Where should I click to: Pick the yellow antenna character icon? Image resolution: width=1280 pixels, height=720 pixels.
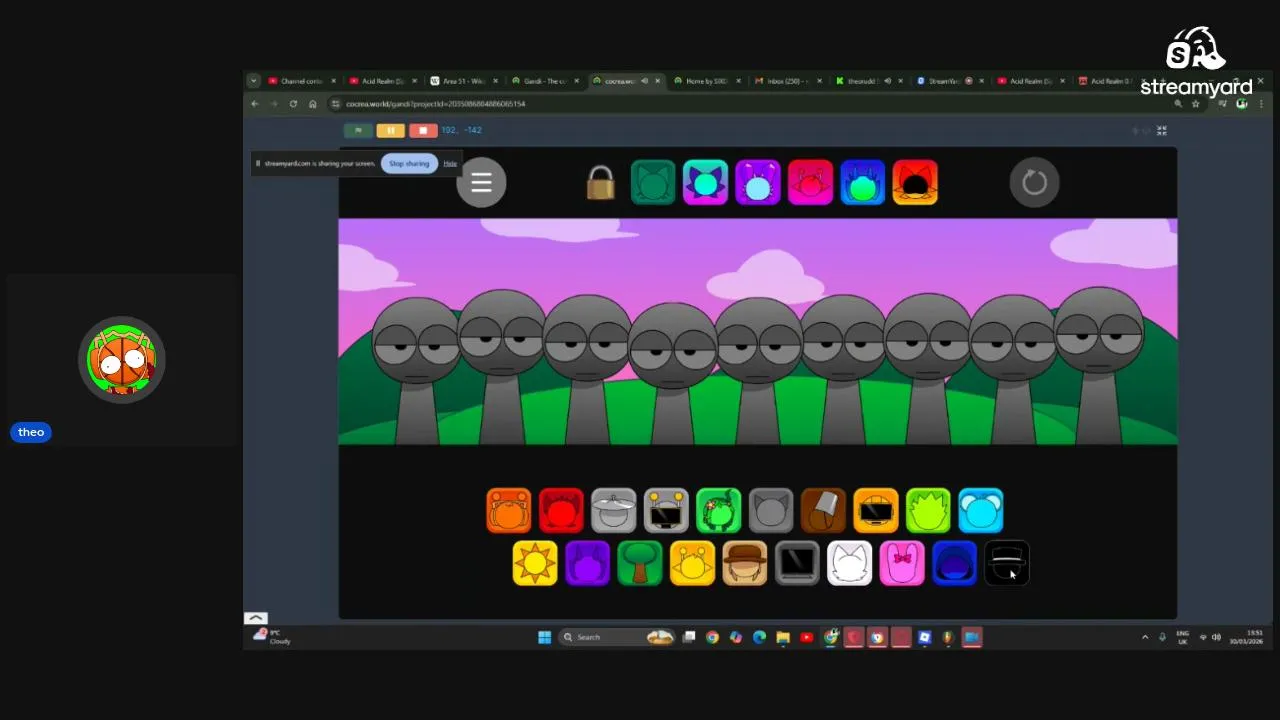click(x=692, y=563)
